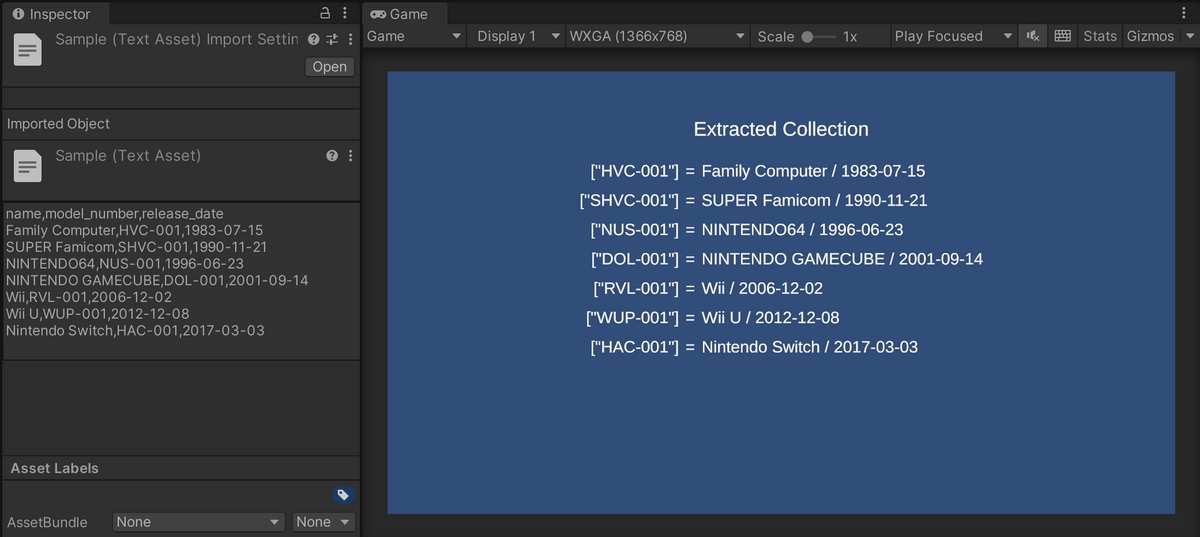
Task: Click the ["DOL-001"] key in Game view
Action: (x=634, y=259)
